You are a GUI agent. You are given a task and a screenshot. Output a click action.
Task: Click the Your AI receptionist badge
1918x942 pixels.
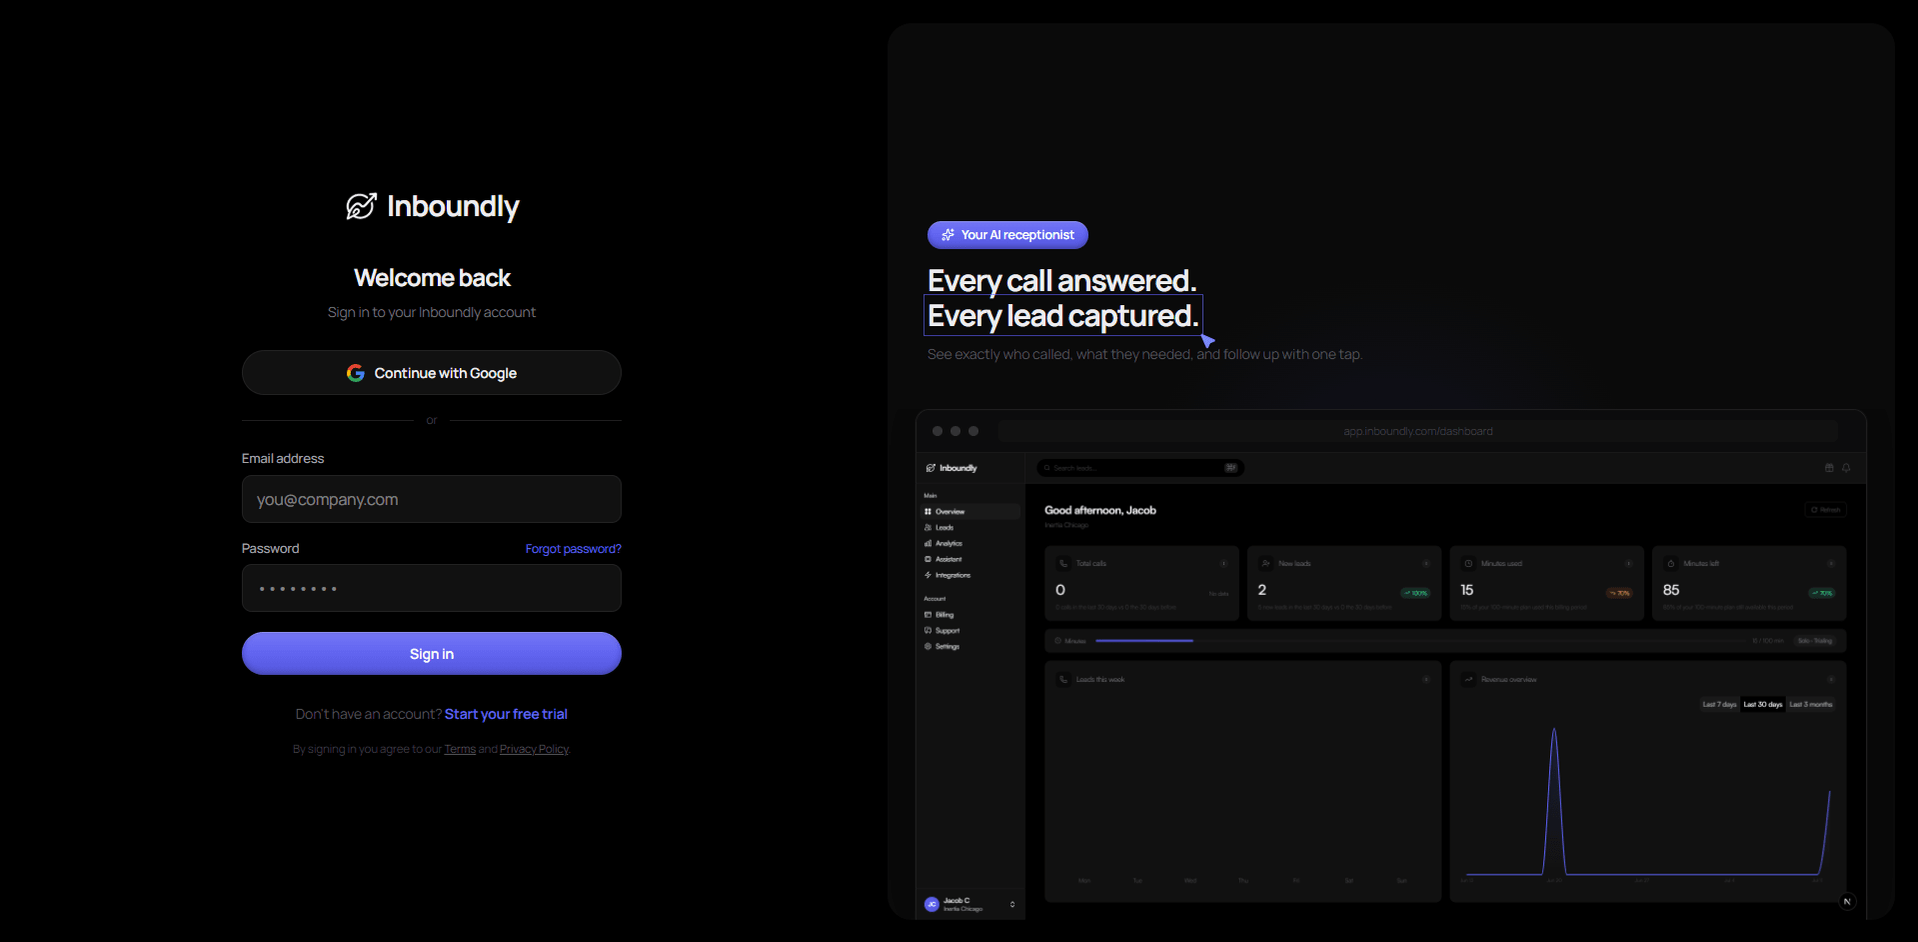tap(1008, 235)
